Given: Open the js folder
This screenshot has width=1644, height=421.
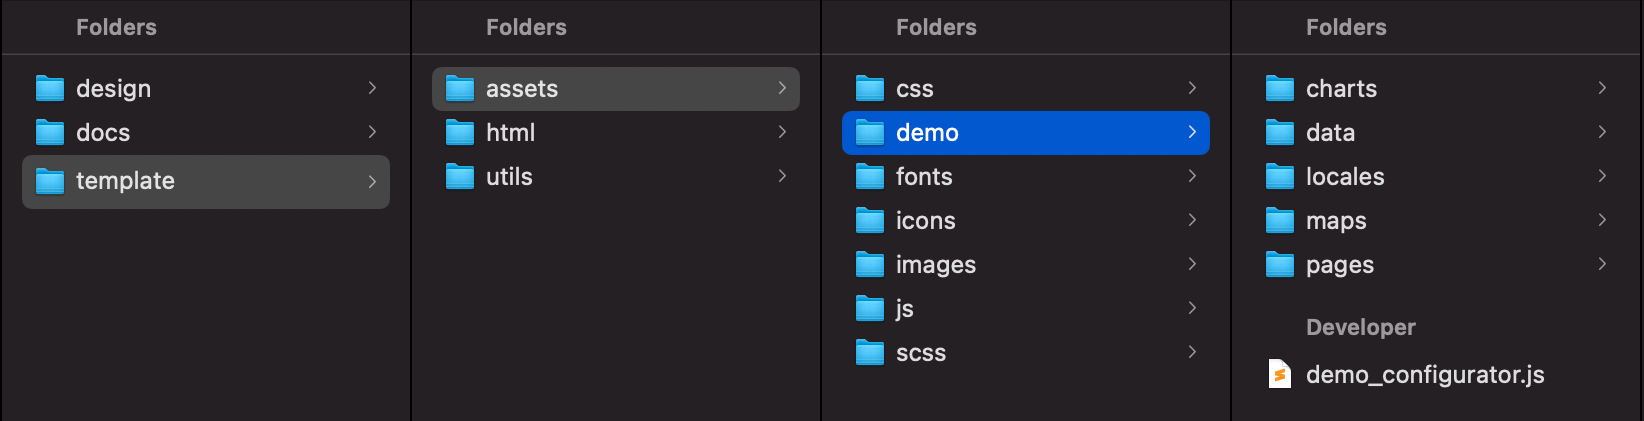Looking at the screenshot, I should (904, 309).
